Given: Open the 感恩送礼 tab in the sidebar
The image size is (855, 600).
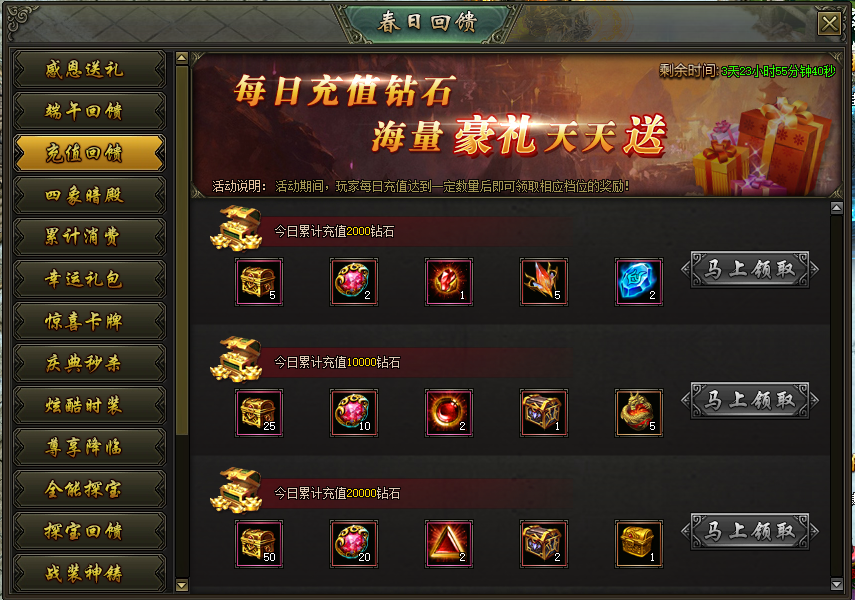Looking at the screenshot, I should (89, 69).
